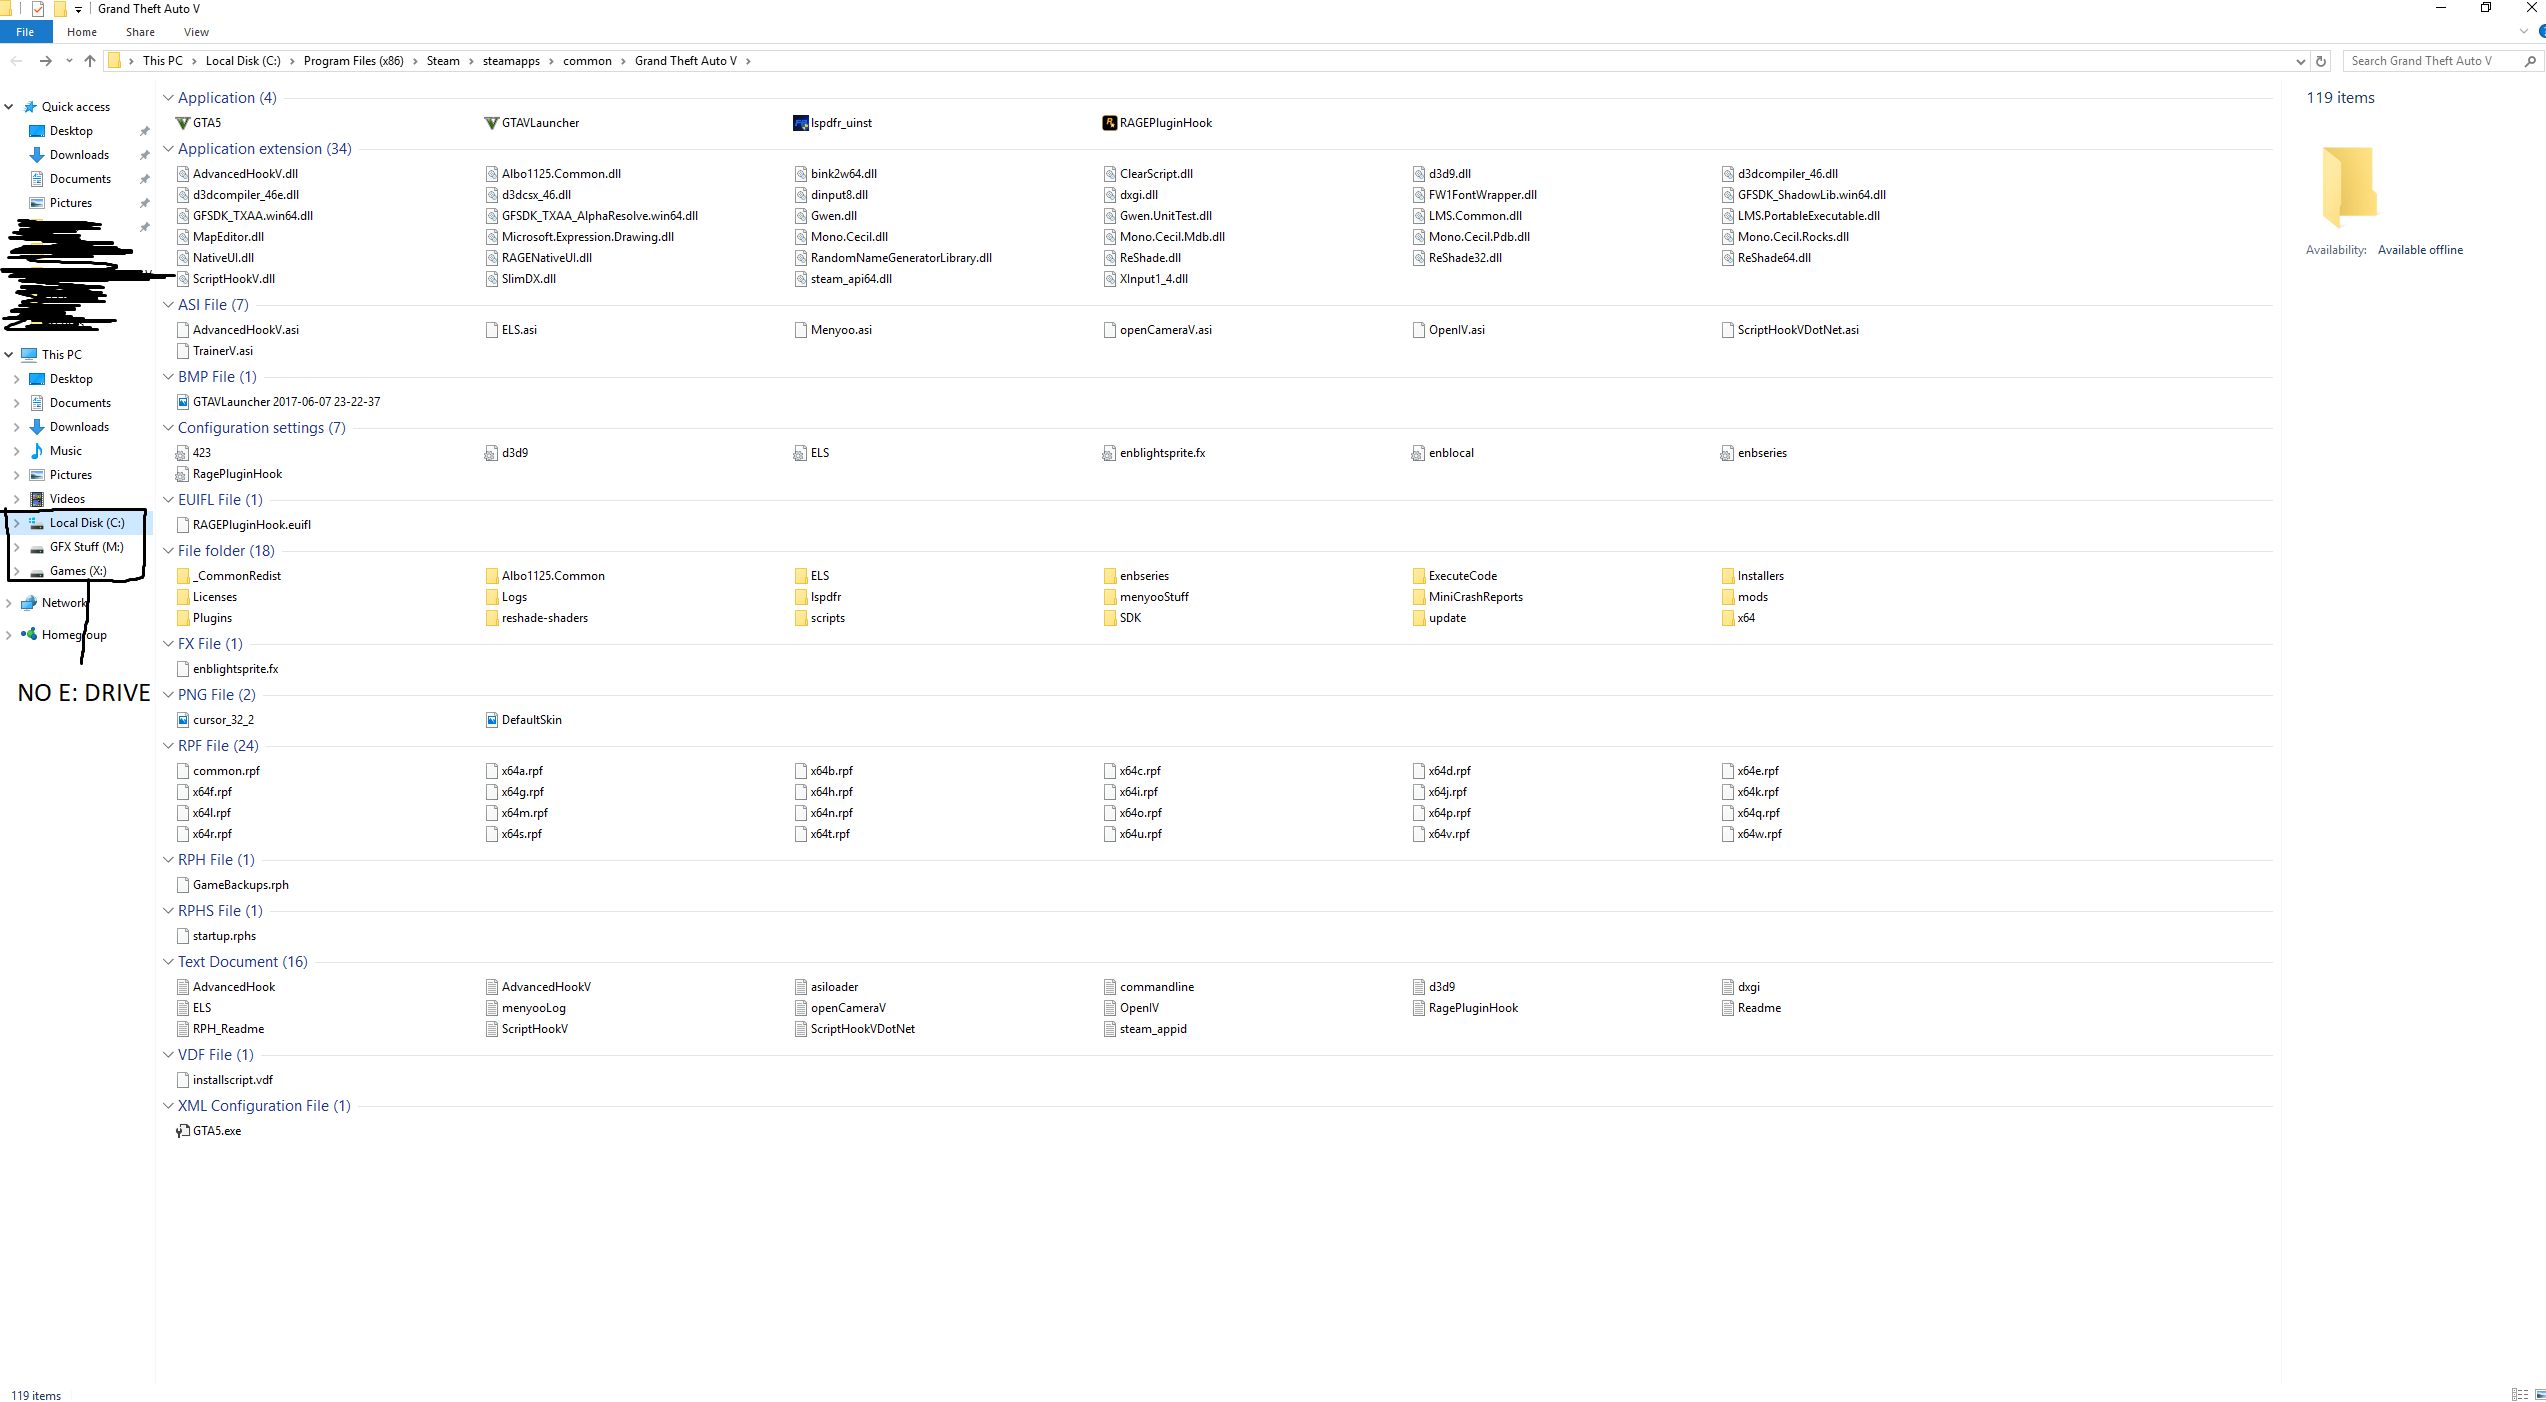
Task: Open the View ribbon tab
Action: tap(196, 32)
